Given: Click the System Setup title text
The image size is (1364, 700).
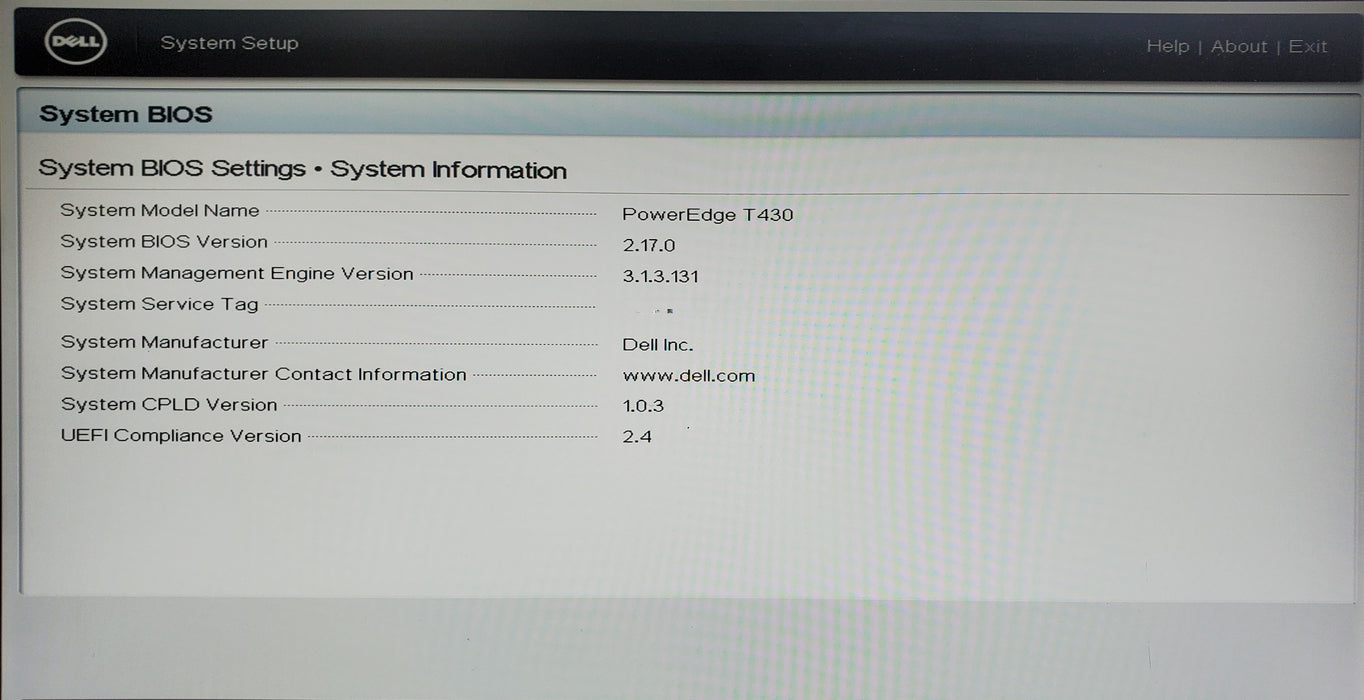Looking at the screenshot, I should 229,43.
